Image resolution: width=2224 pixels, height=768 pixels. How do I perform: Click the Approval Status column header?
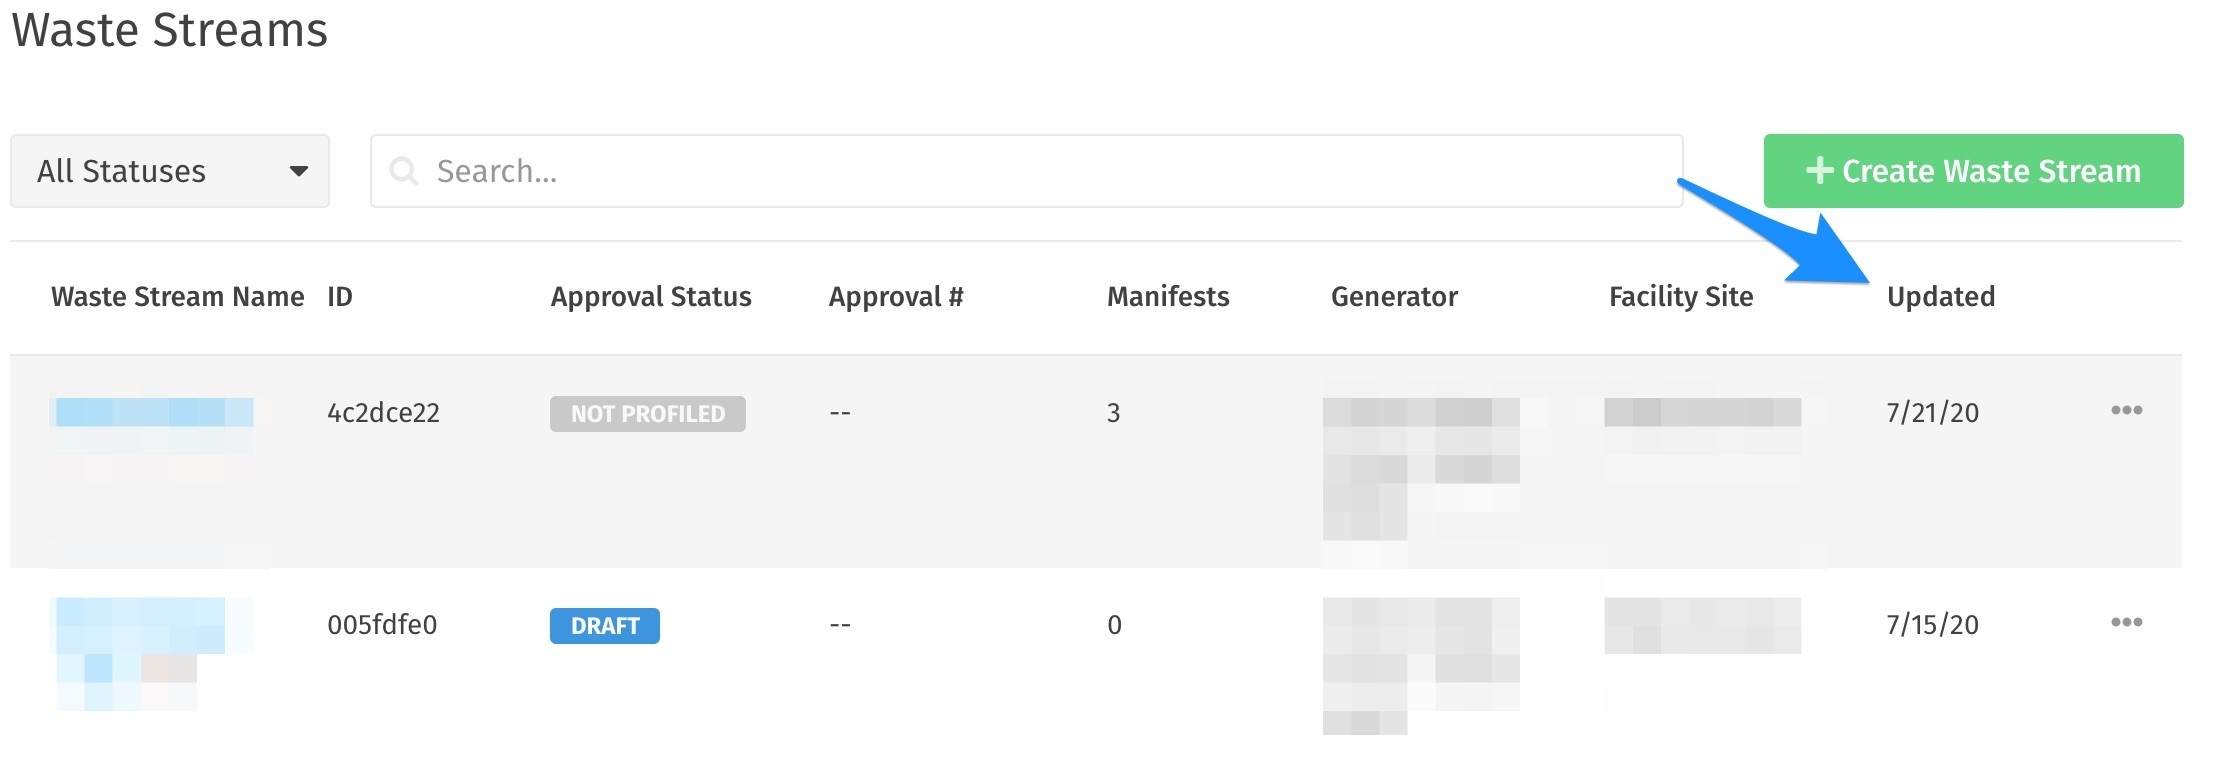651,297
